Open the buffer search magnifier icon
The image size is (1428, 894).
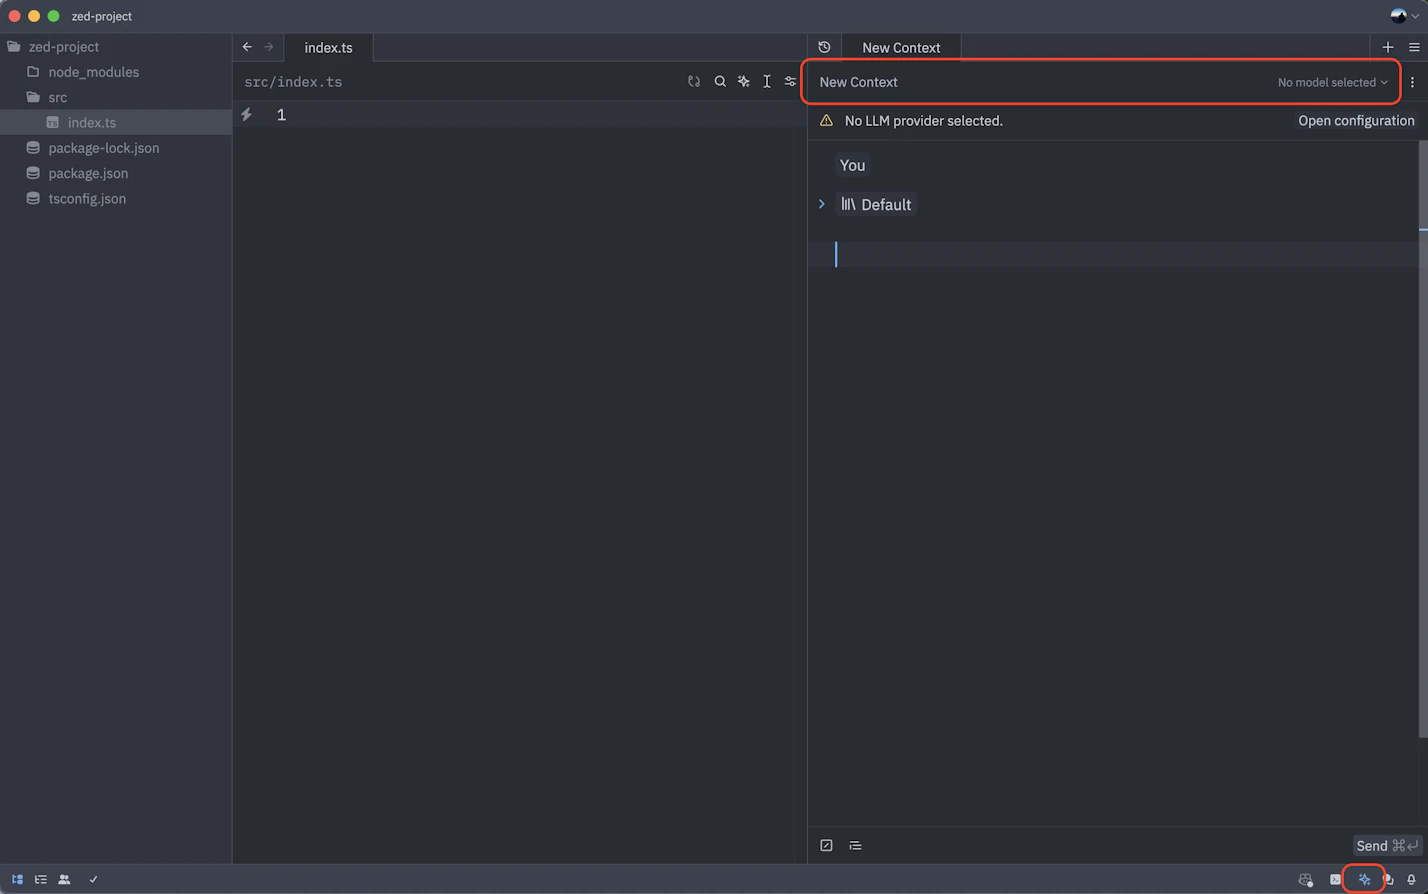tap(720, 82)
